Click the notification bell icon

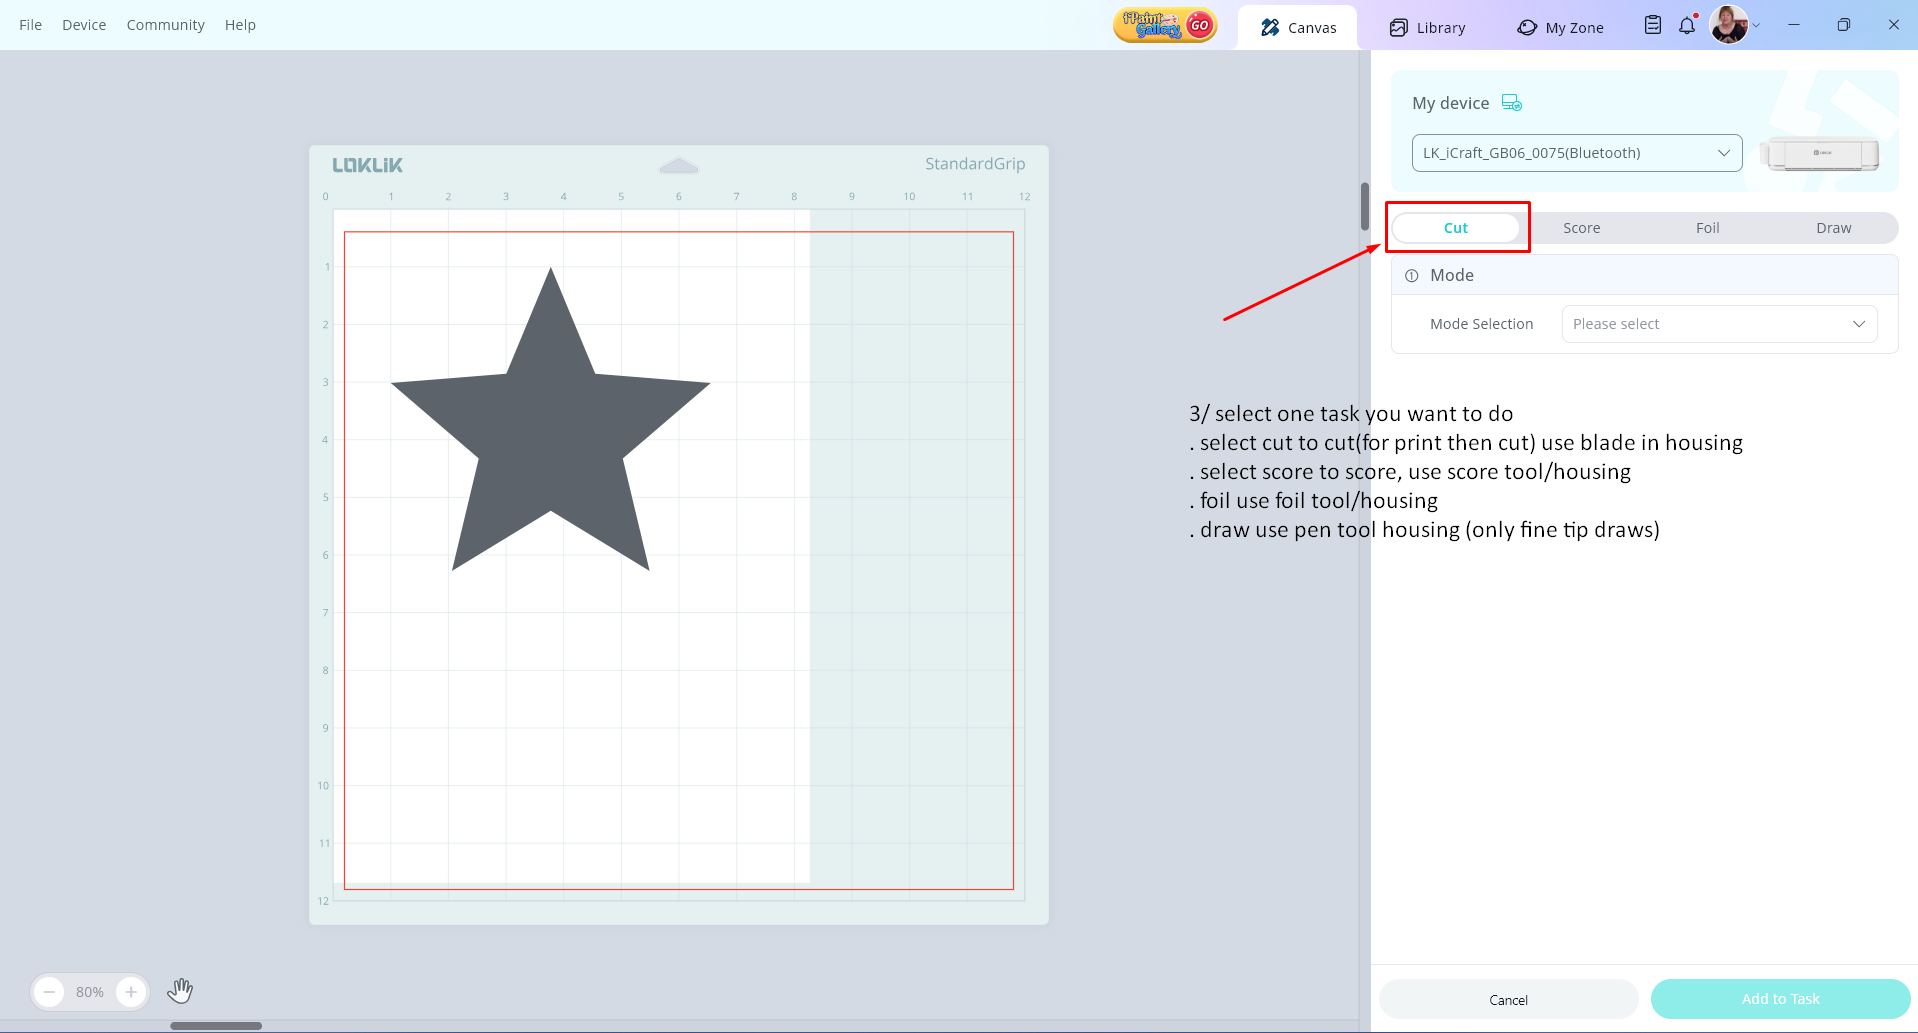[1687, 26]
